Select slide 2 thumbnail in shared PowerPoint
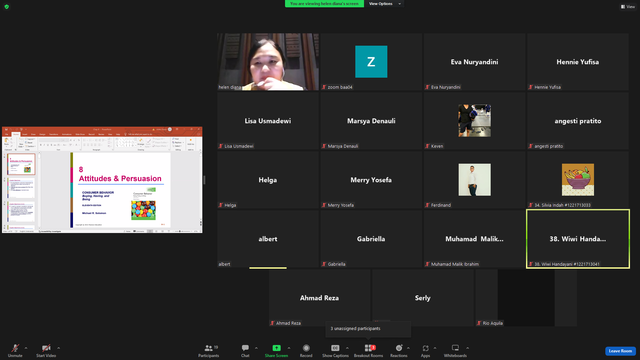This screenshot has width=640, height=360. 21,188
